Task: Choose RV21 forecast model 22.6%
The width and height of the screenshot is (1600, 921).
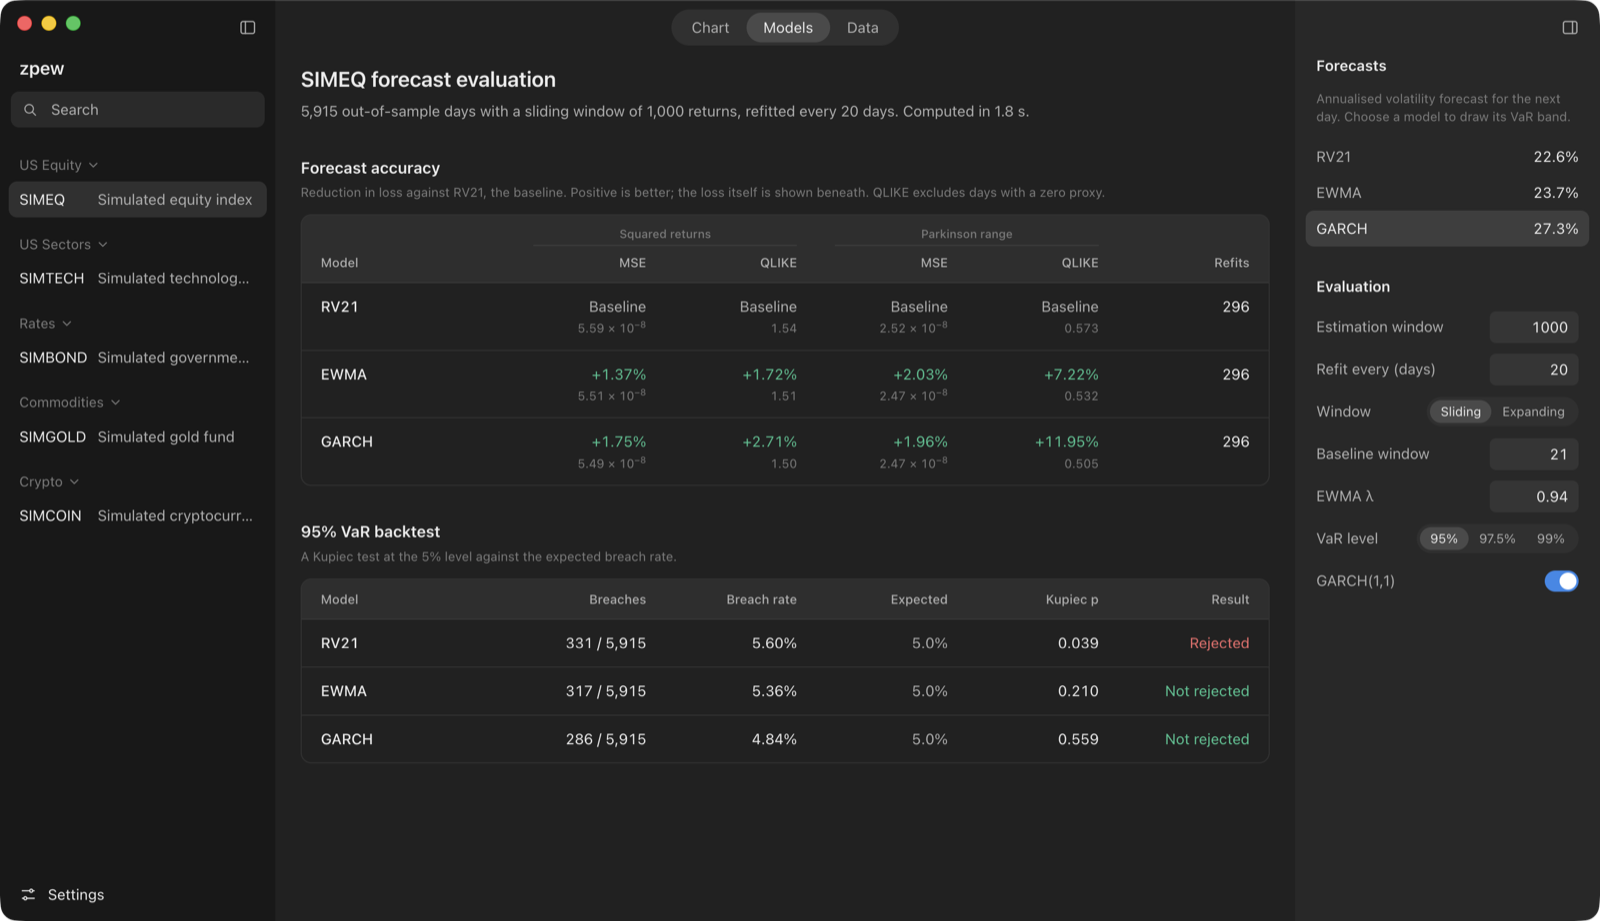Action: tap(1447, 157)
